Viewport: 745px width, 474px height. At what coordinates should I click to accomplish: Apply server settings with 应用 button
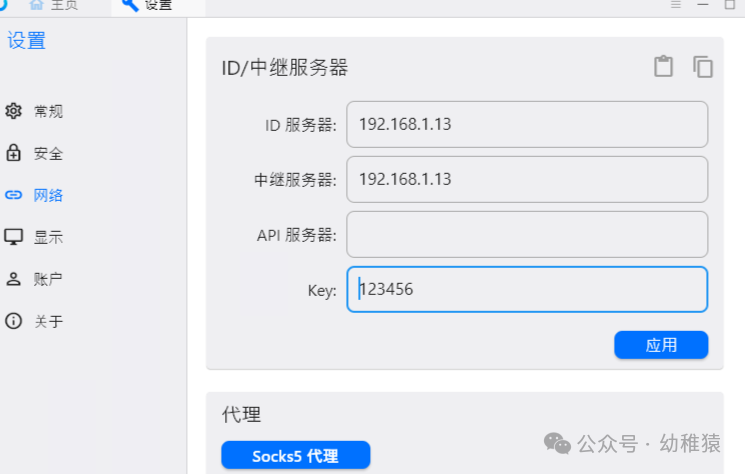pyautogui.click(x=661, y=345)
